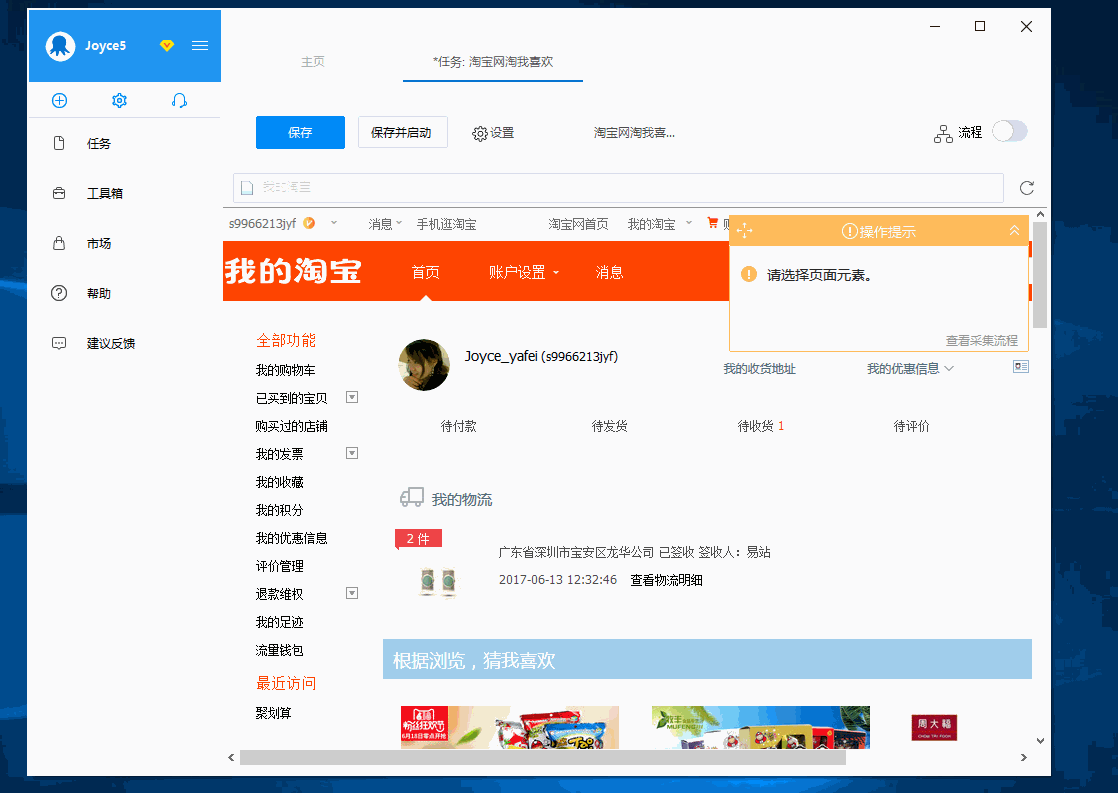Click the snack food promotion banner

click(x=510, y=727)
